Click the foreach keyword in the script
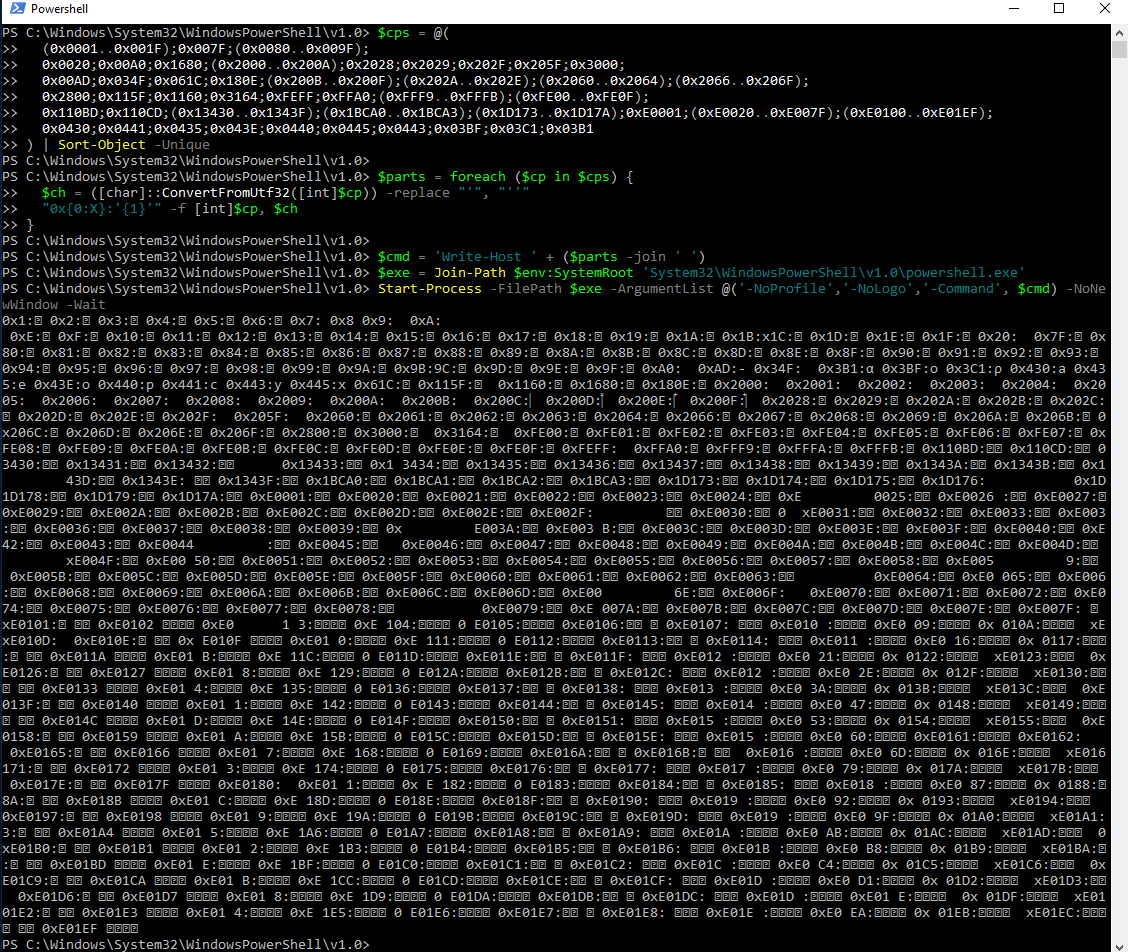This screenshot has height=952, width=1128. tap(508, 177)
